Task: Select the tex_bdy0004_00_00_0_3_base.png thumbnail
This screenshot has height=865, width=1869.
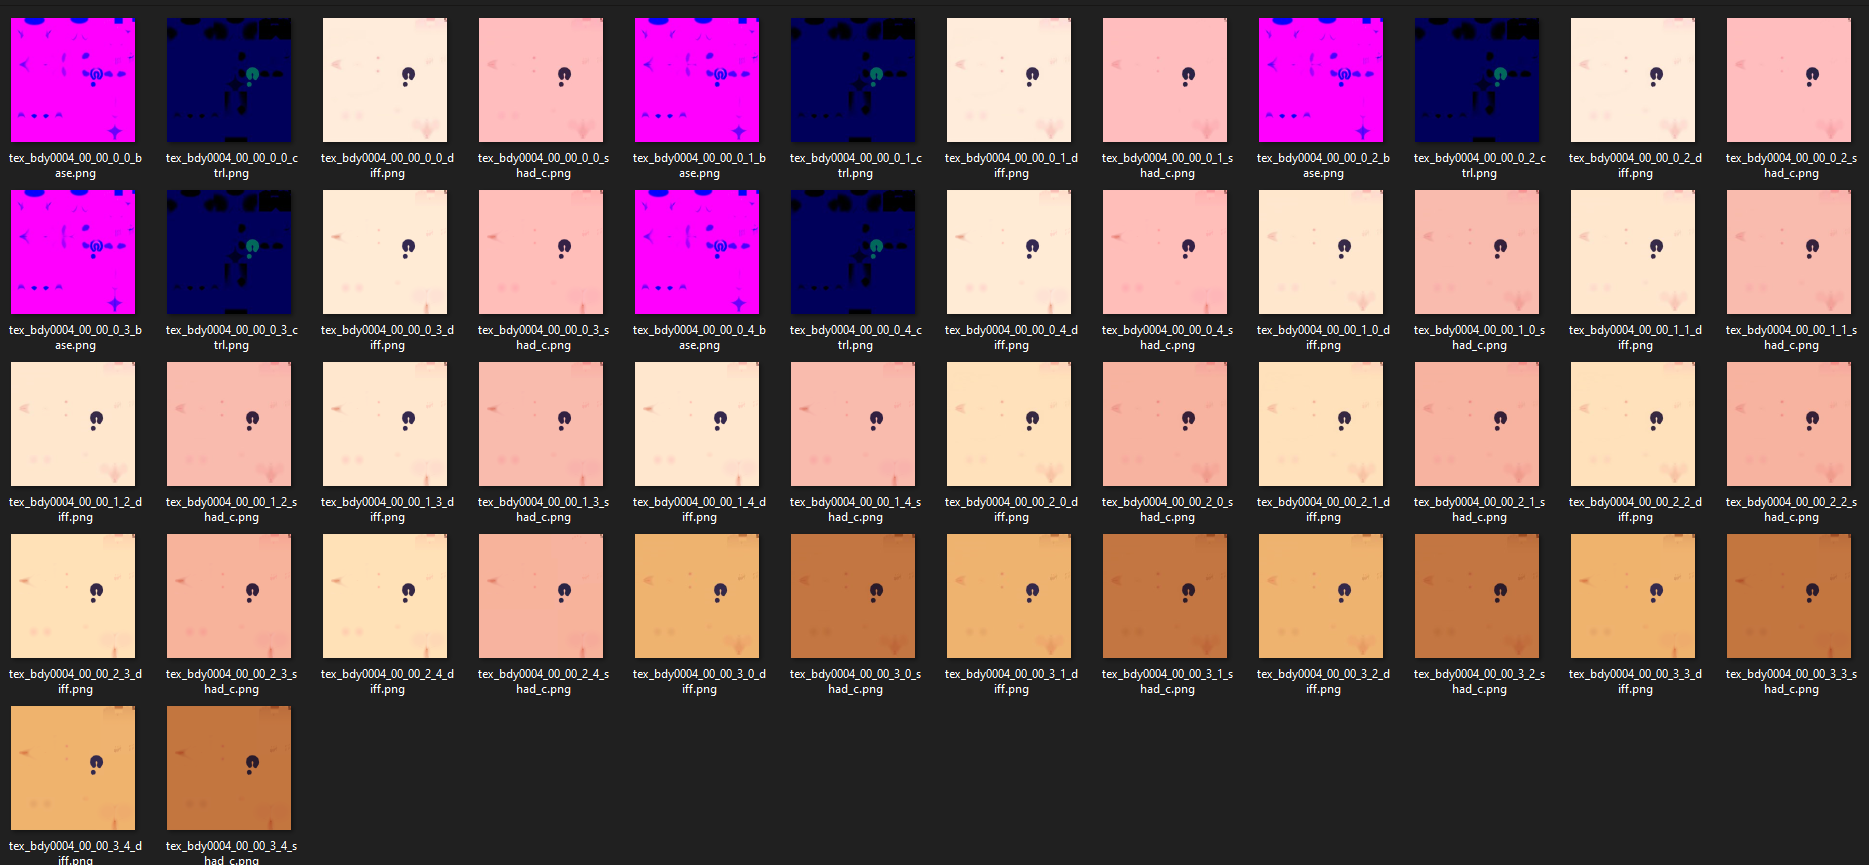Action: point(73,252)
